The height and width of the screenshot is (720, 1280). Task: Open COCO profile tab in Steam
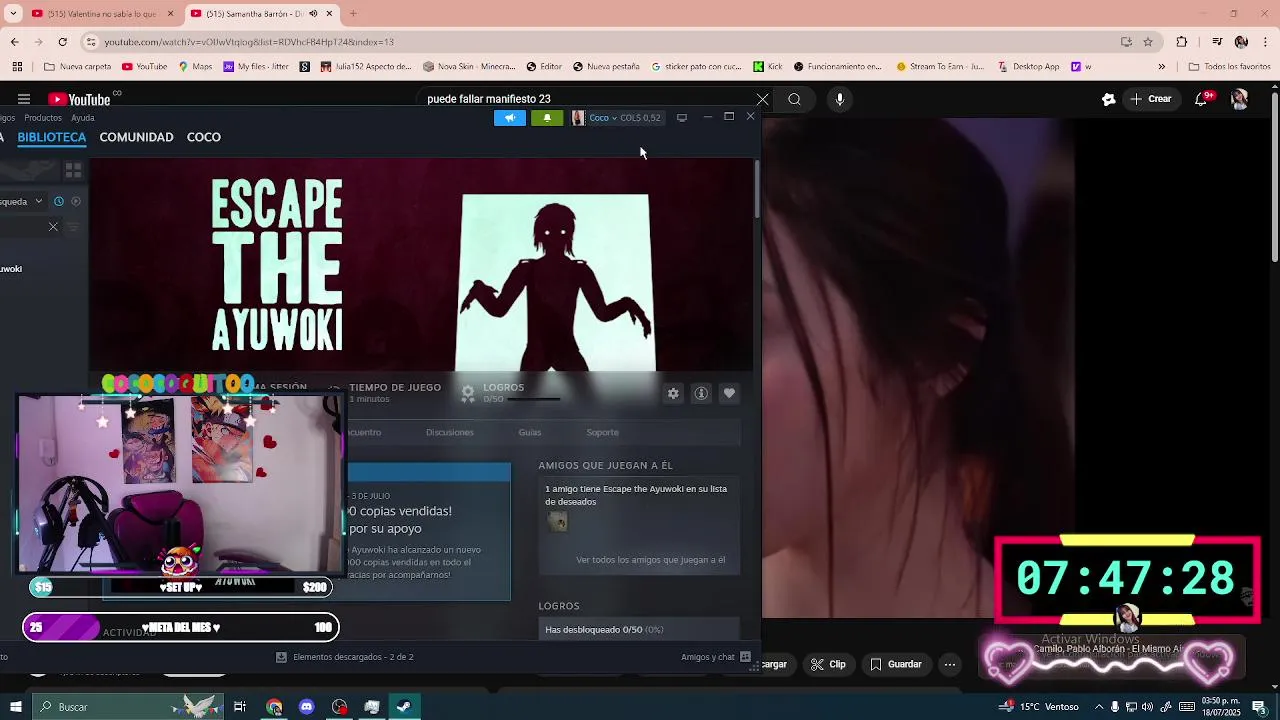pyautogui.click(x=204, y=137)
